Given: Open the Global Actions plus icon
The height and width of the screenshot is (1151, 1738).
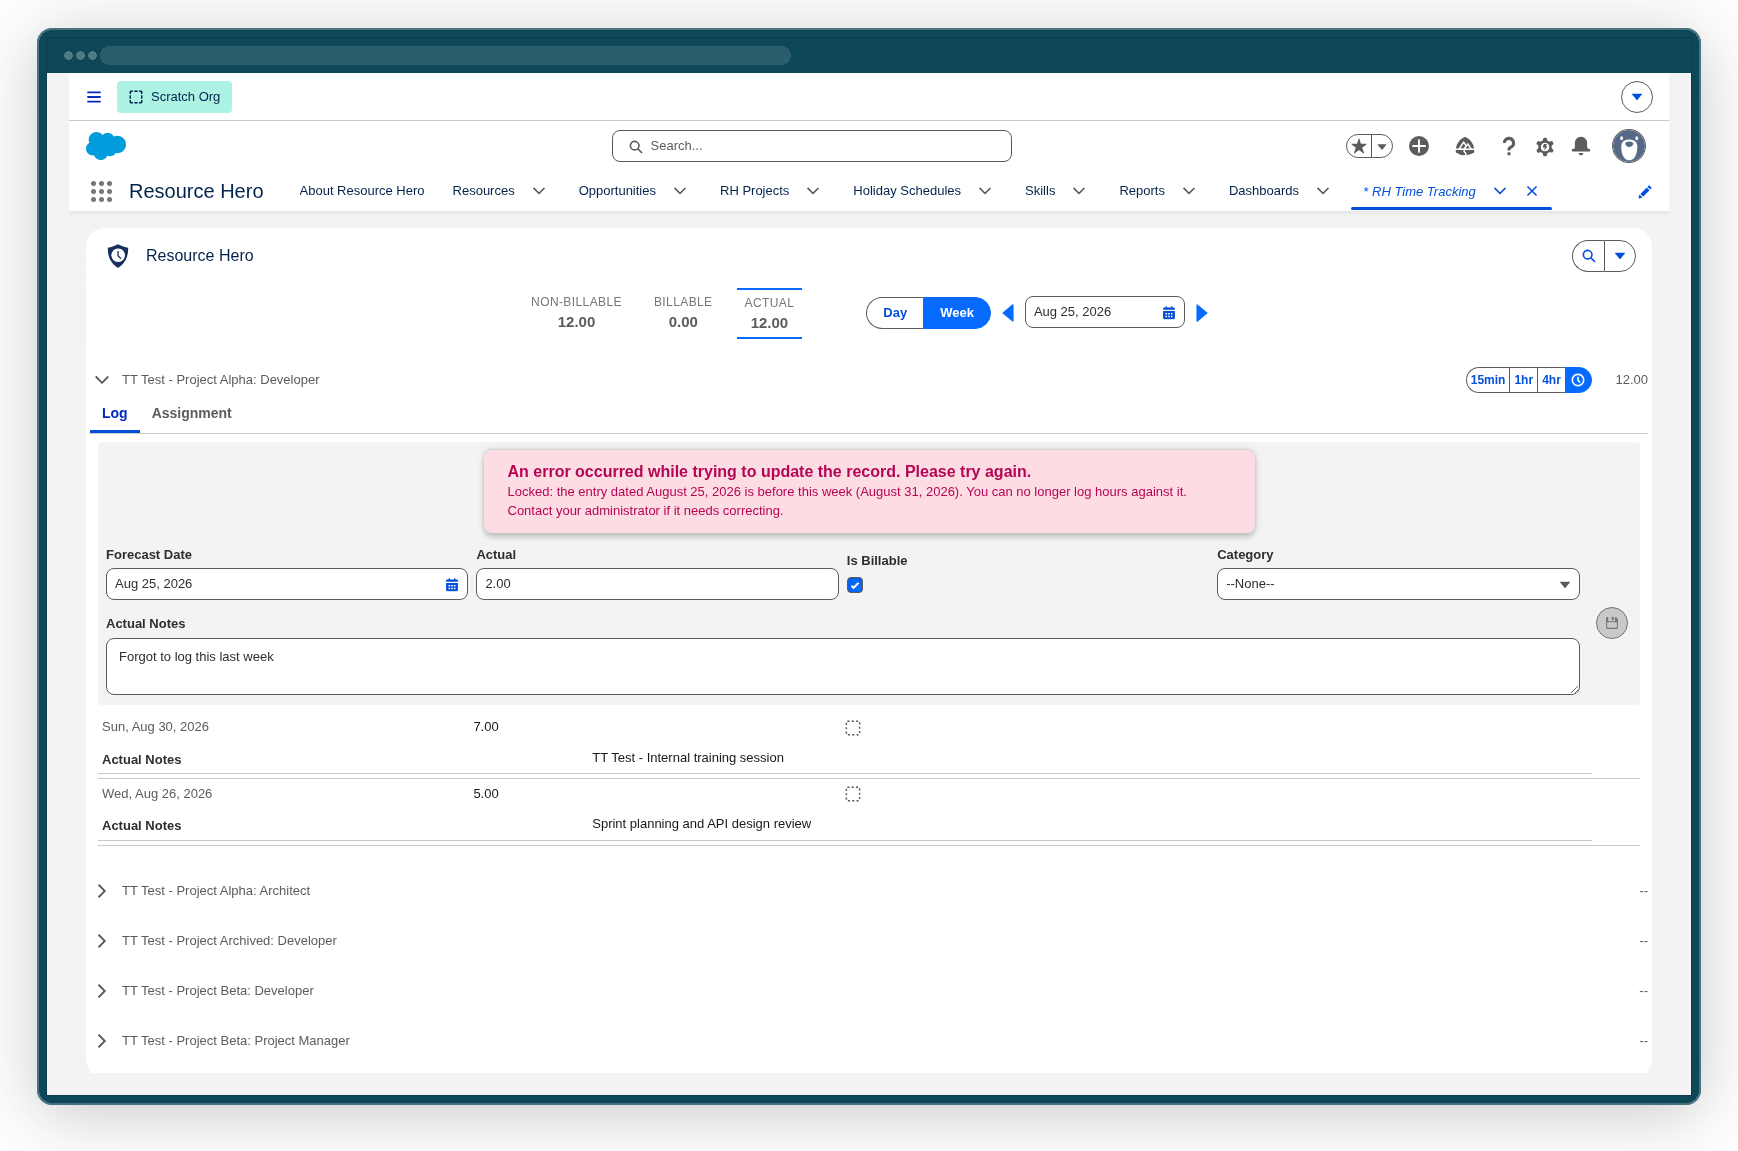Looking at the screenshot, I should 1419,146.
